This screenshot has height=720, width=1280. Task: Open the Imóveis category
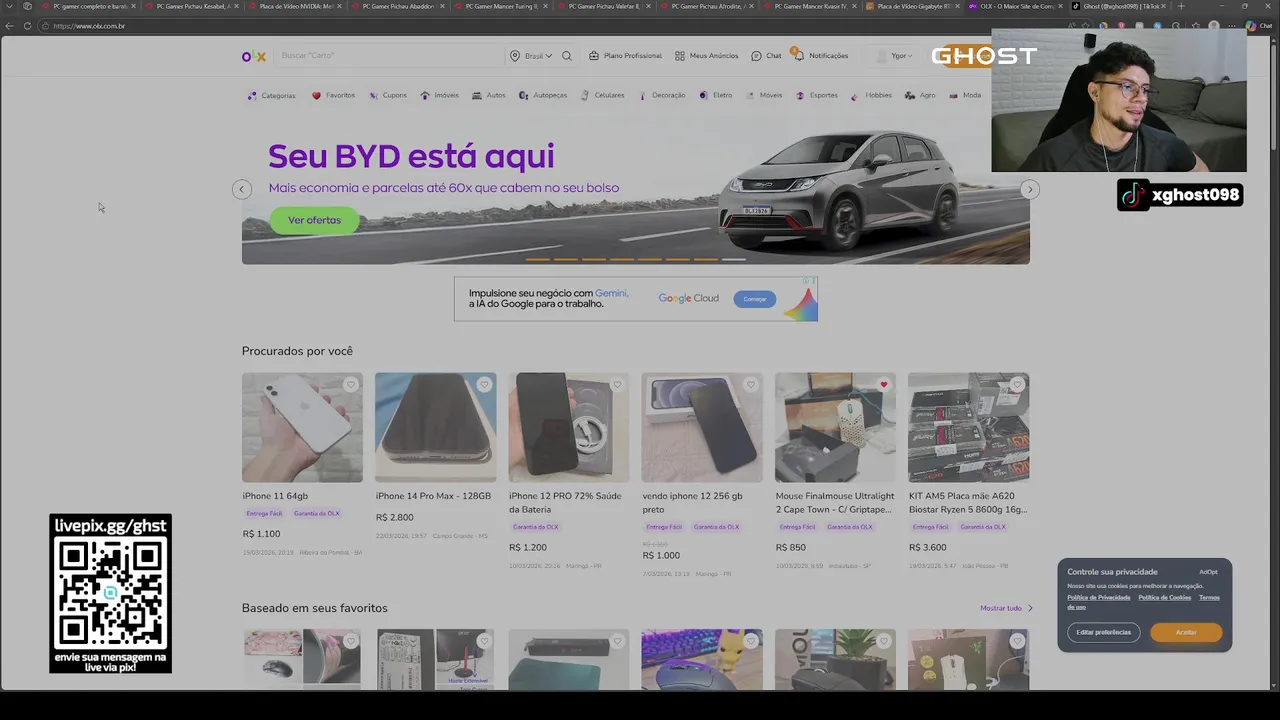click(x=439, y=96)
